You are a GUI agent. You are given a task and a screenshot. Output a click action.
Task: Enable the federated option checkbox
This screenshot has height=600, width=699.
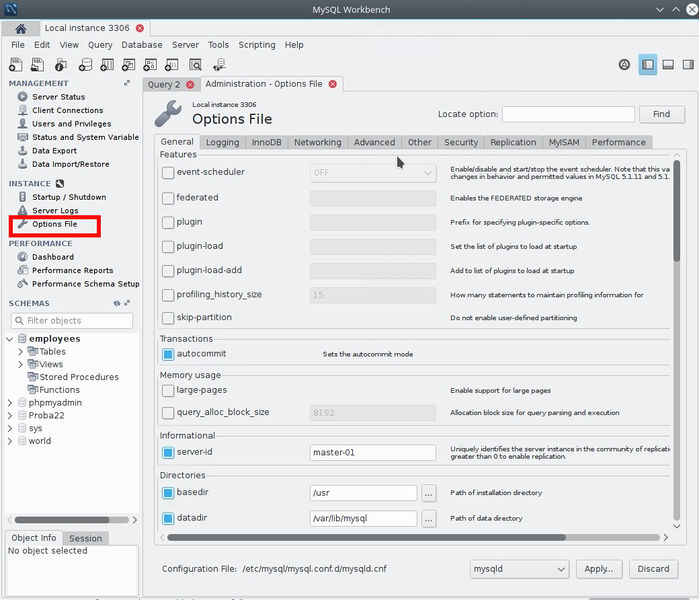click(168, 198)
